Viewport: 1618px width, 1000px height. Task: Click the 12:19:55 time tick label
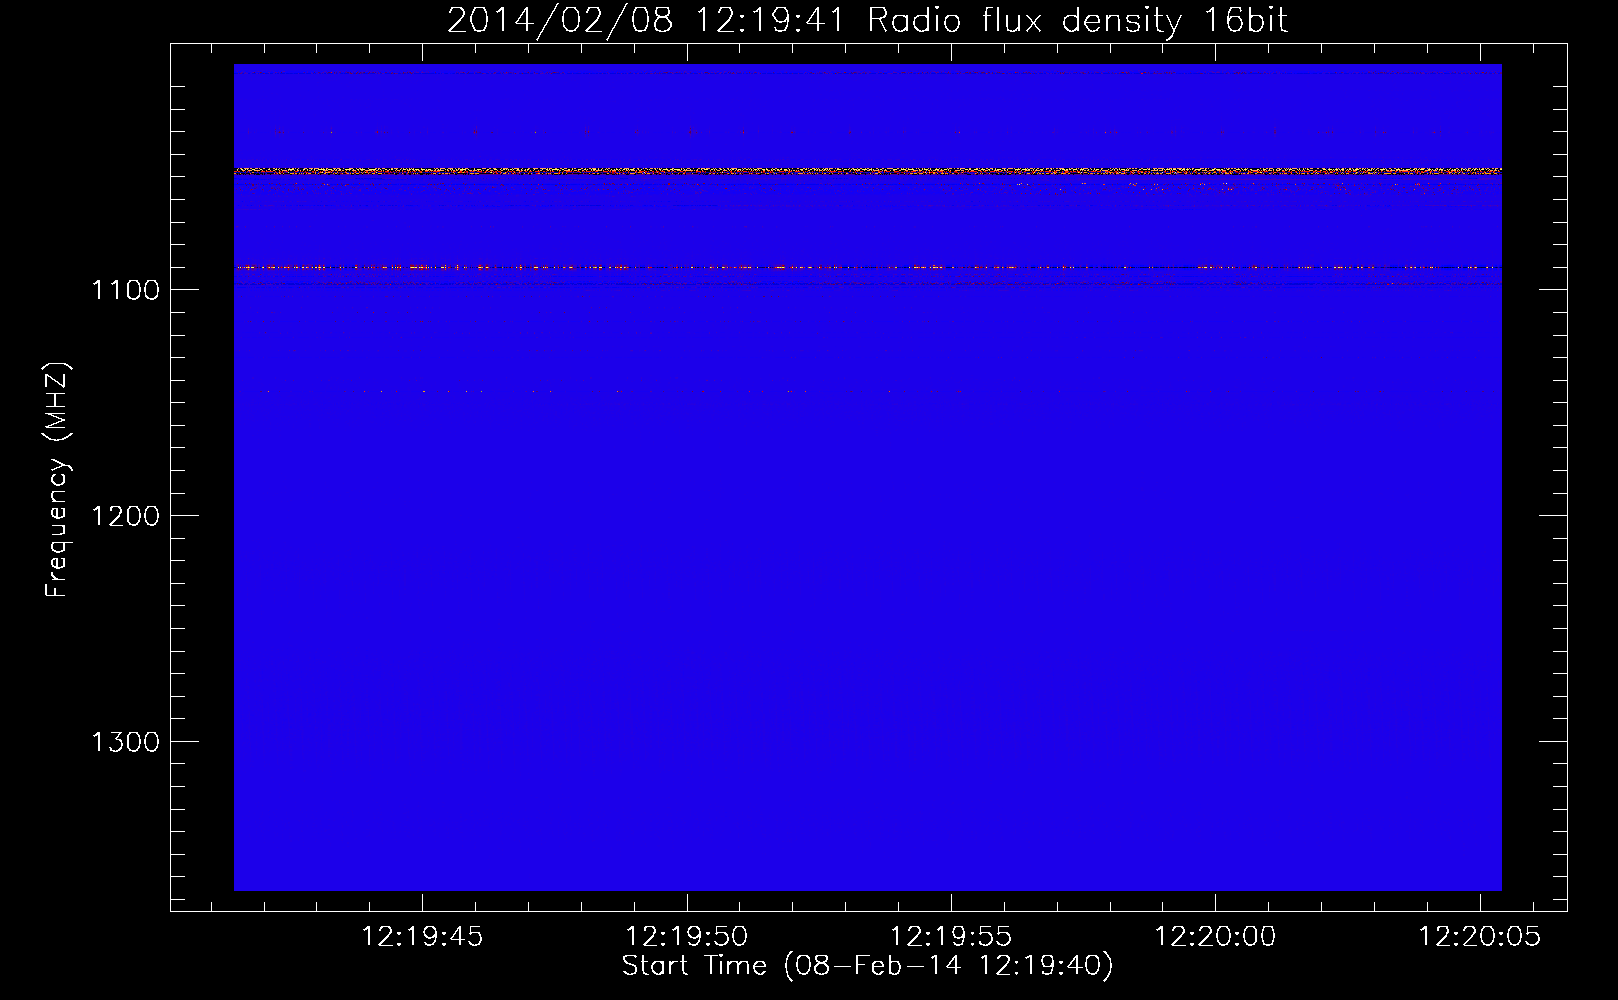(x=951, y=937)
